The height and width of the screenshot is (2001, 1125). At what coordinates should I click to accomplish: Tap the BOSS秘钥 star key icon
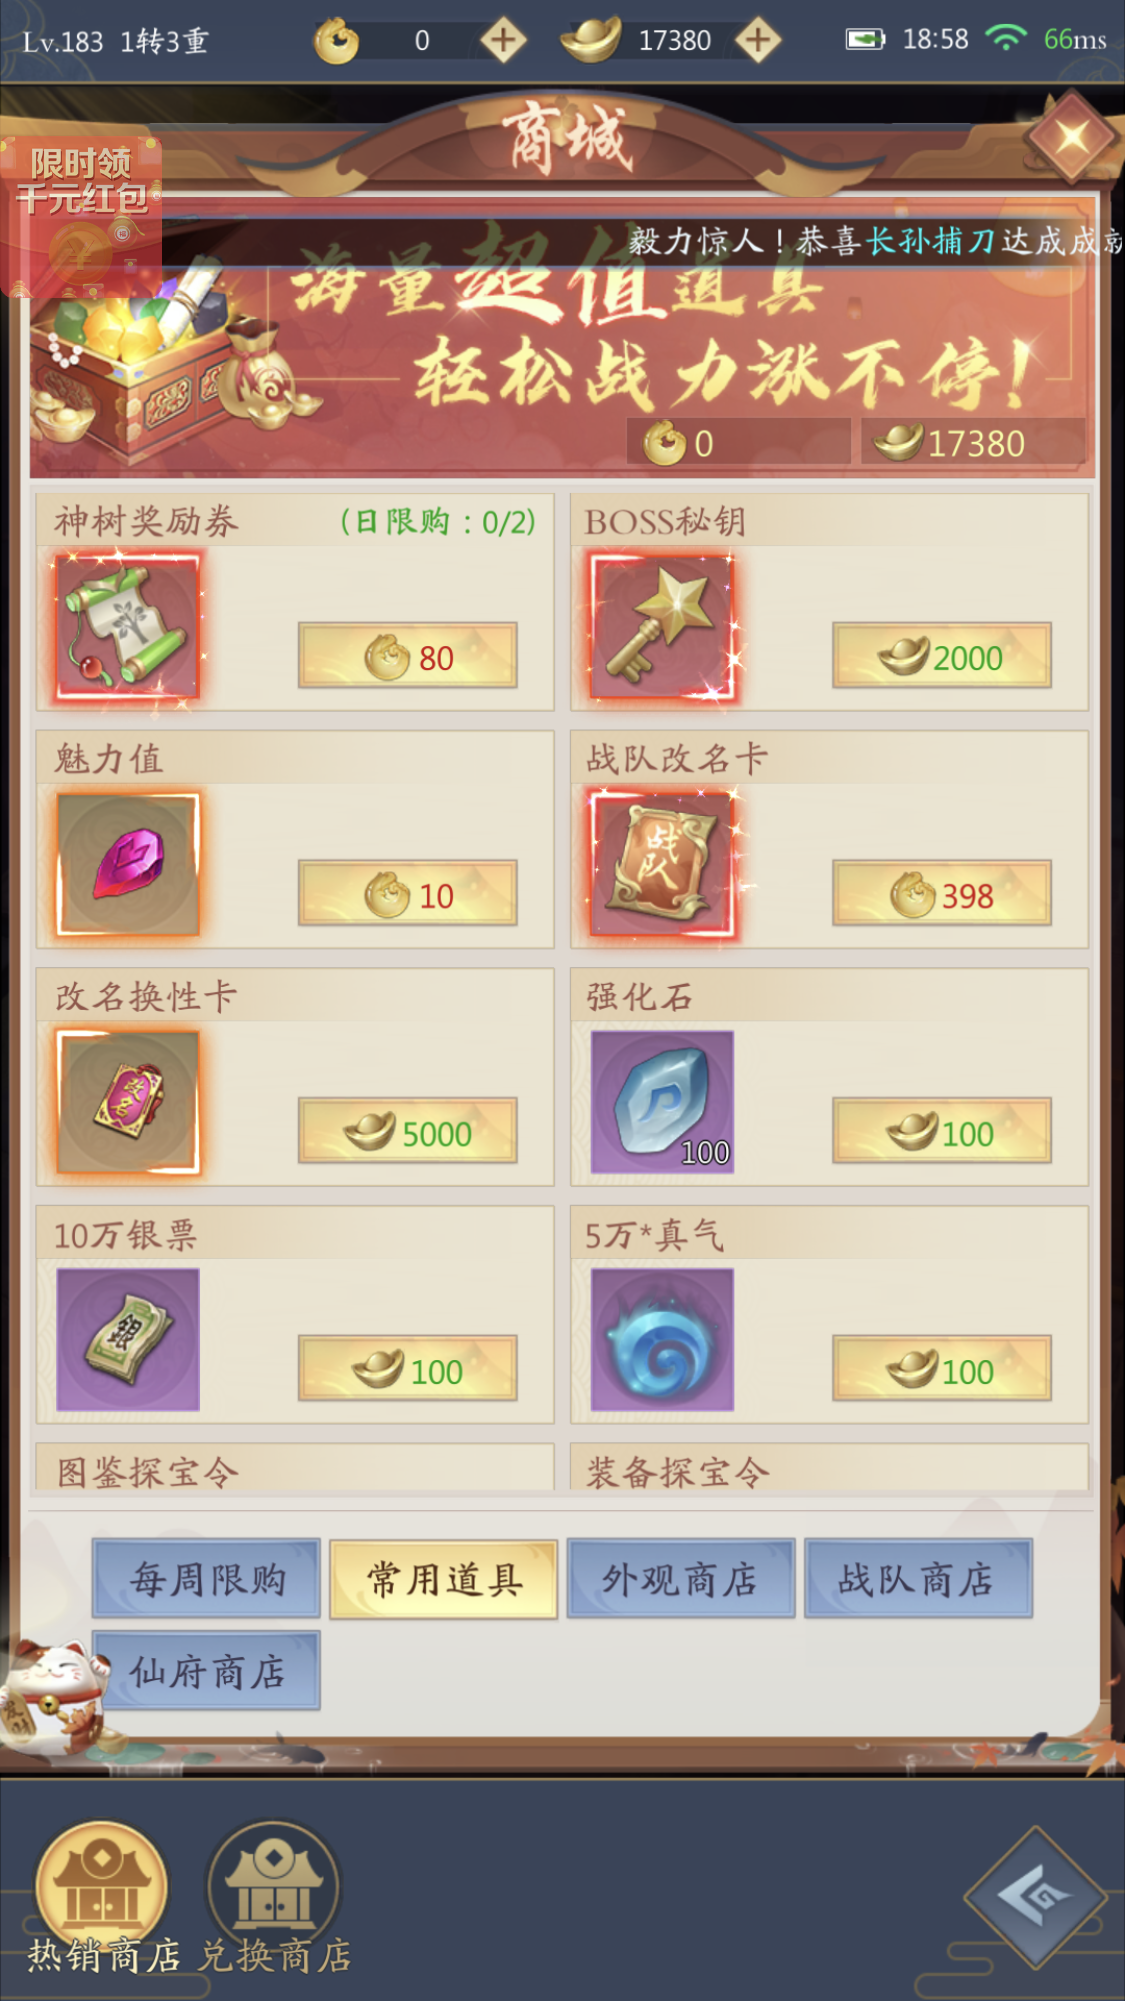(662, 627)
